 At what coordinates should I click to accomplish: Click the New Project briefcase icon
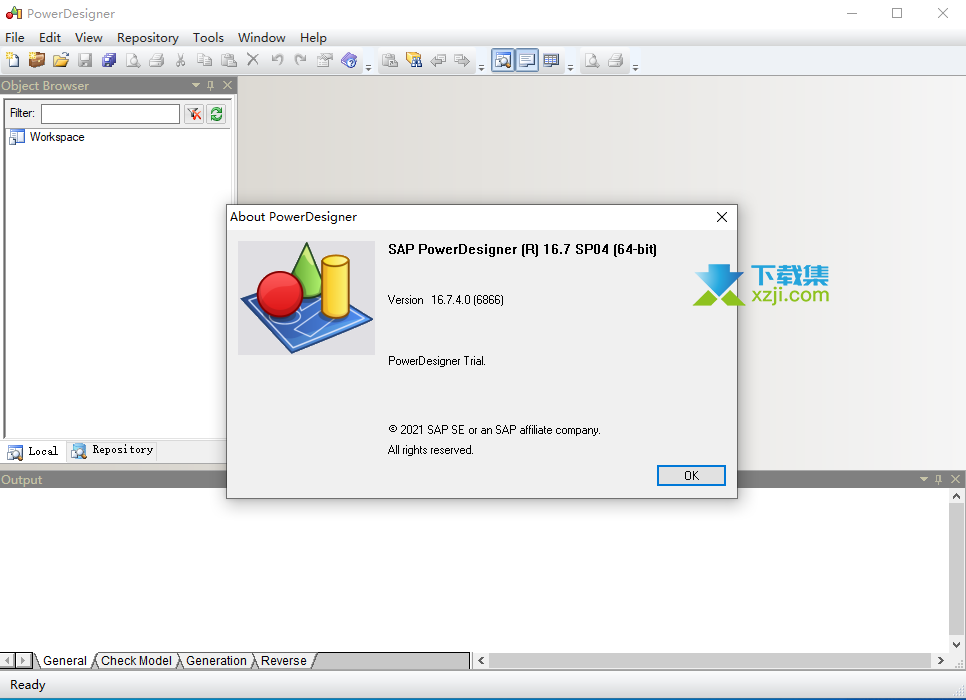(37, 60)
